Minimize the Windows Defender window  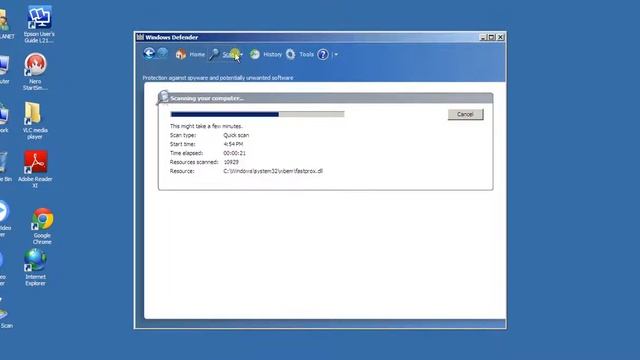click(483, 37)
